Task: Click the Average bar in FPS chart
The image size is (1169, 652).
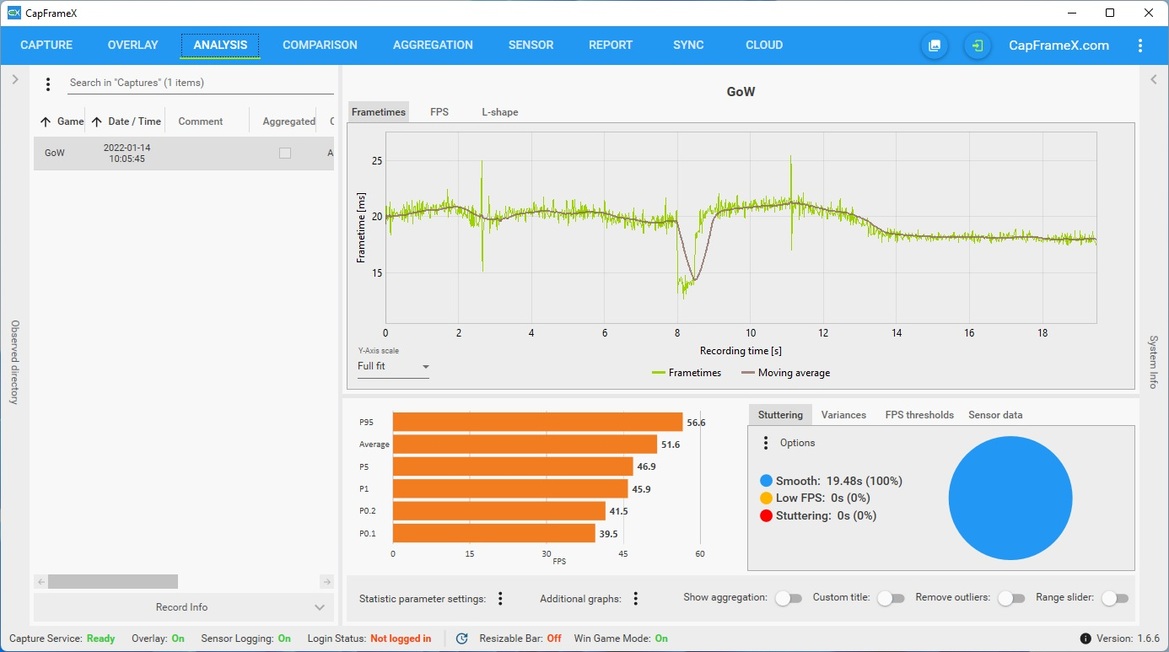Action: (x=525, y=444)
